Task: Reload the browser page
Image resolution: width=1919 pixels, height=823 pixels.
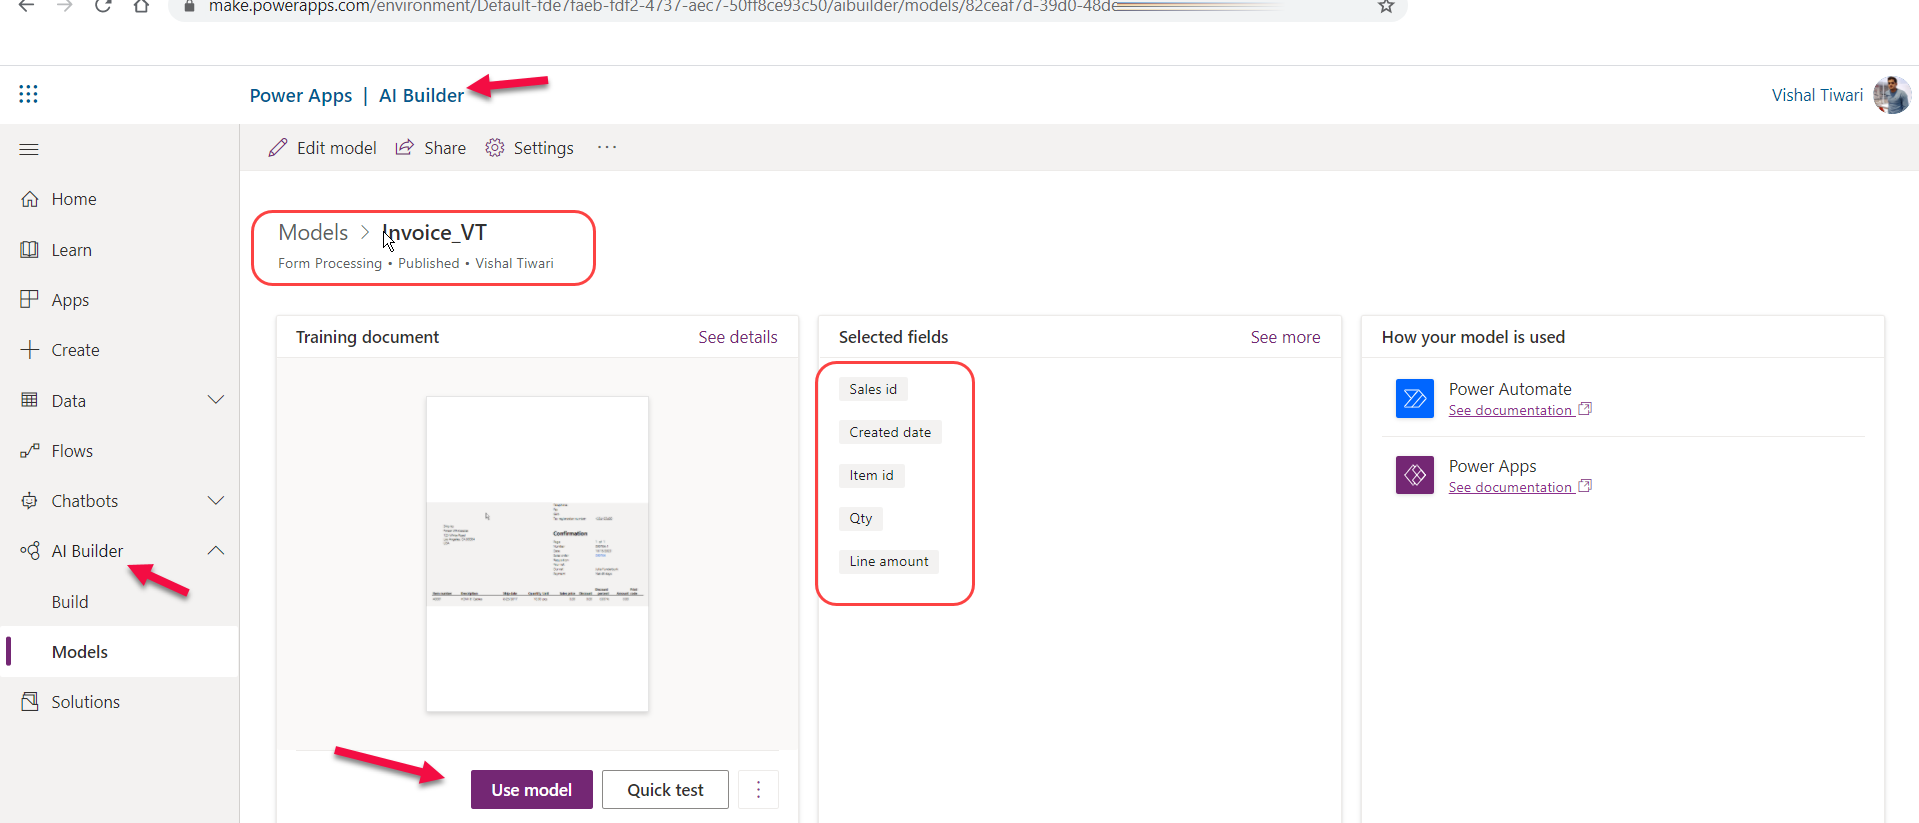Action: click(103, 6)
